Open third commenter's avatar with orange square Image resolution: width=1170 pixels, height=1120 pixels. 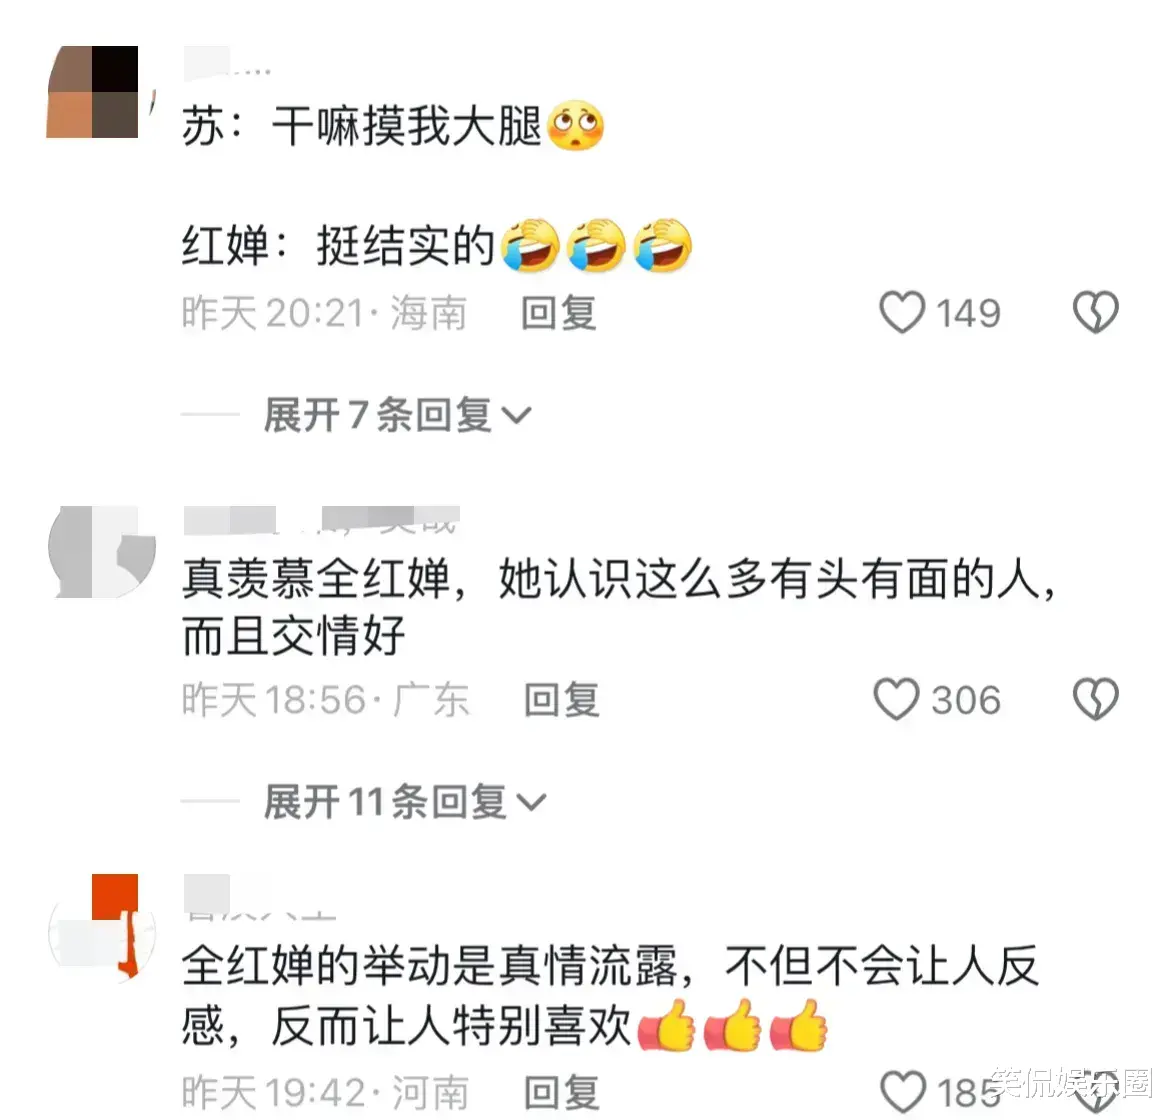[101, 925]
